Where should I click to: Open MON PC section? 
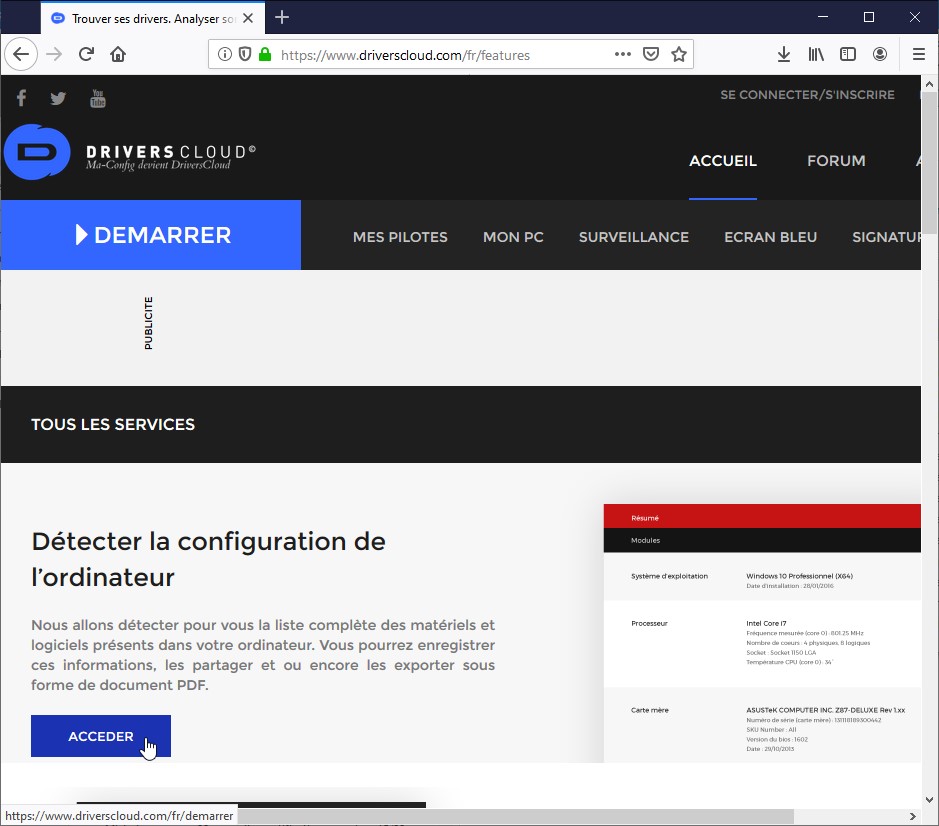[513, 237]
